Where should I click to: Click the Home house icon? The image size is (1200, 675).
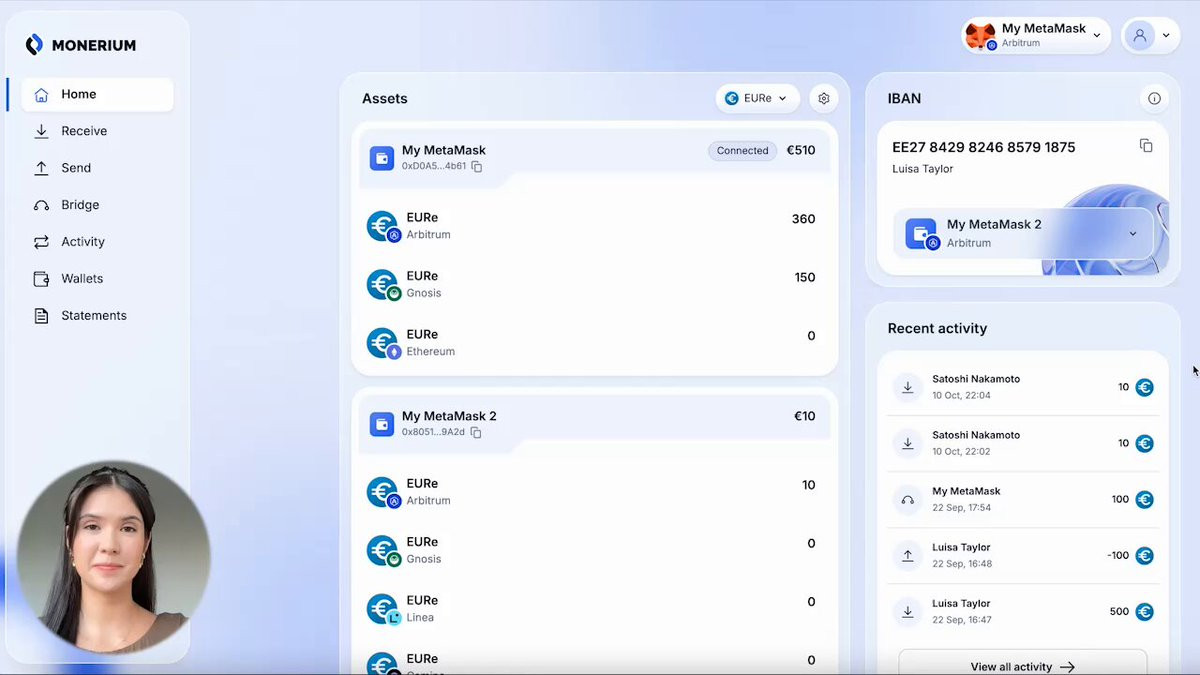41,95
